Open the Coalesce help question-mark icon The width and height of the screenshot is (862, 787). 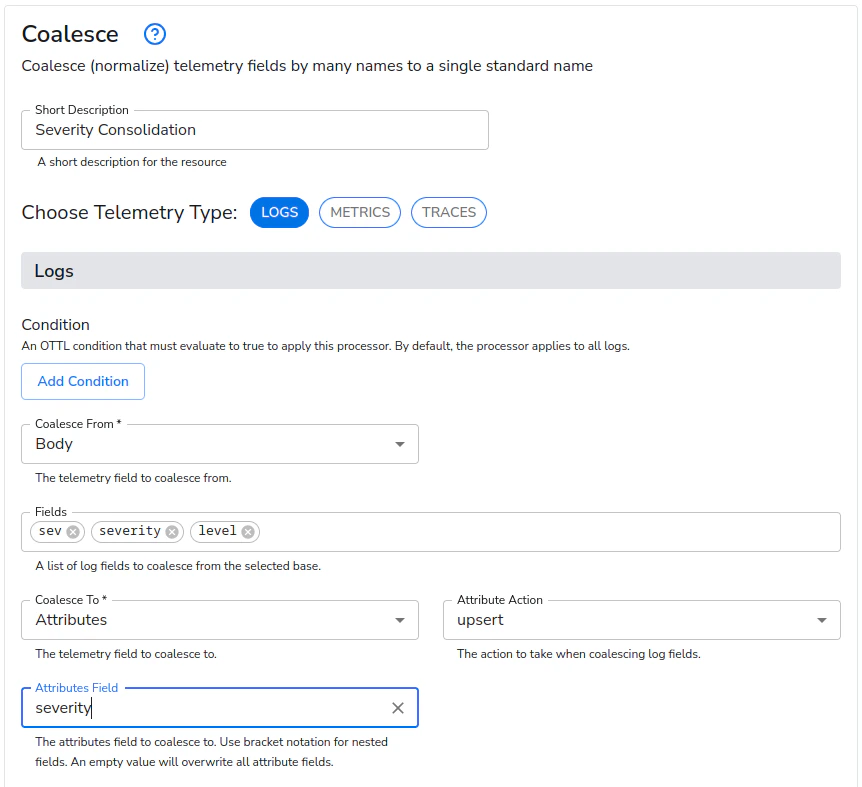point(154,34)
